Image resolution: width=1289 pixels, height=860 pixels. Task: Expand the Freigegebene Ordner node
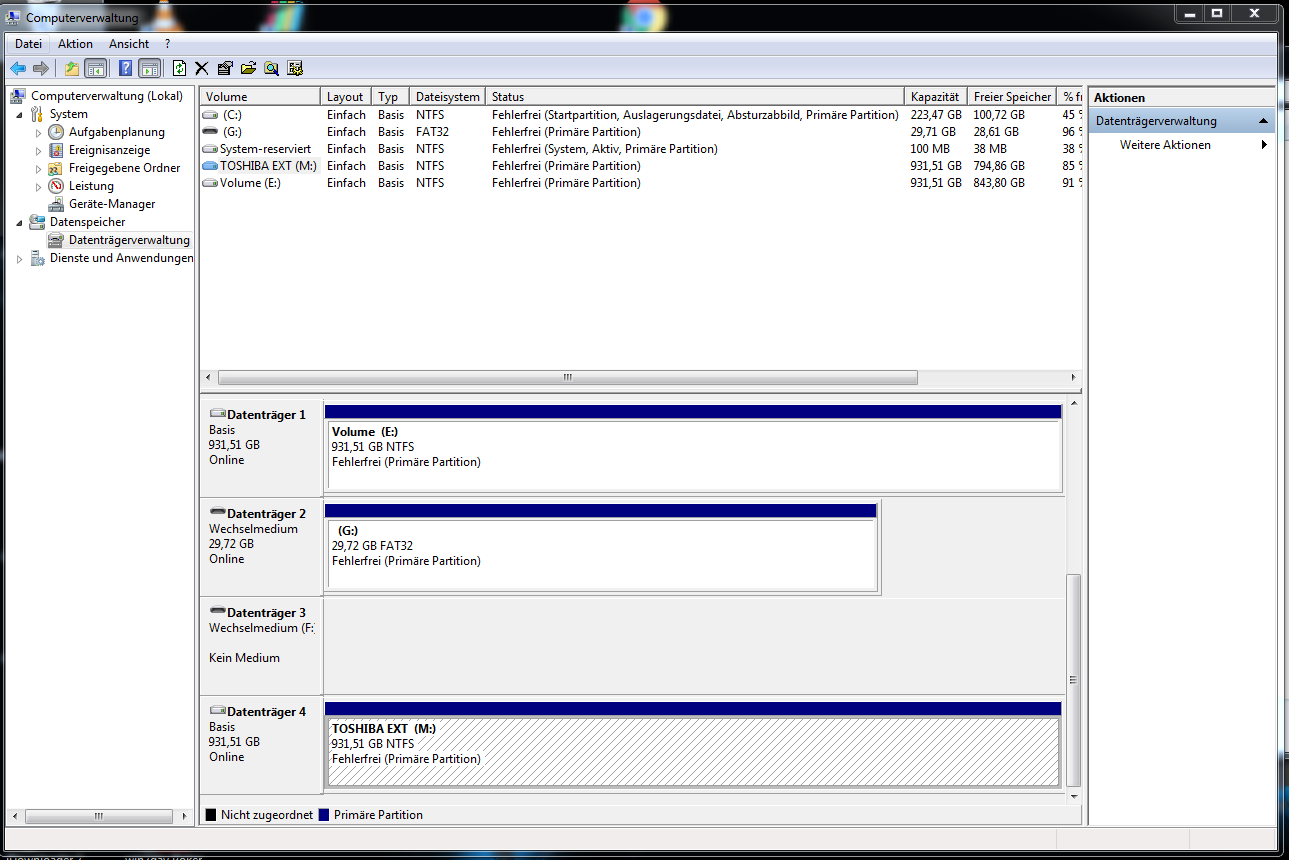coord(38,168)
